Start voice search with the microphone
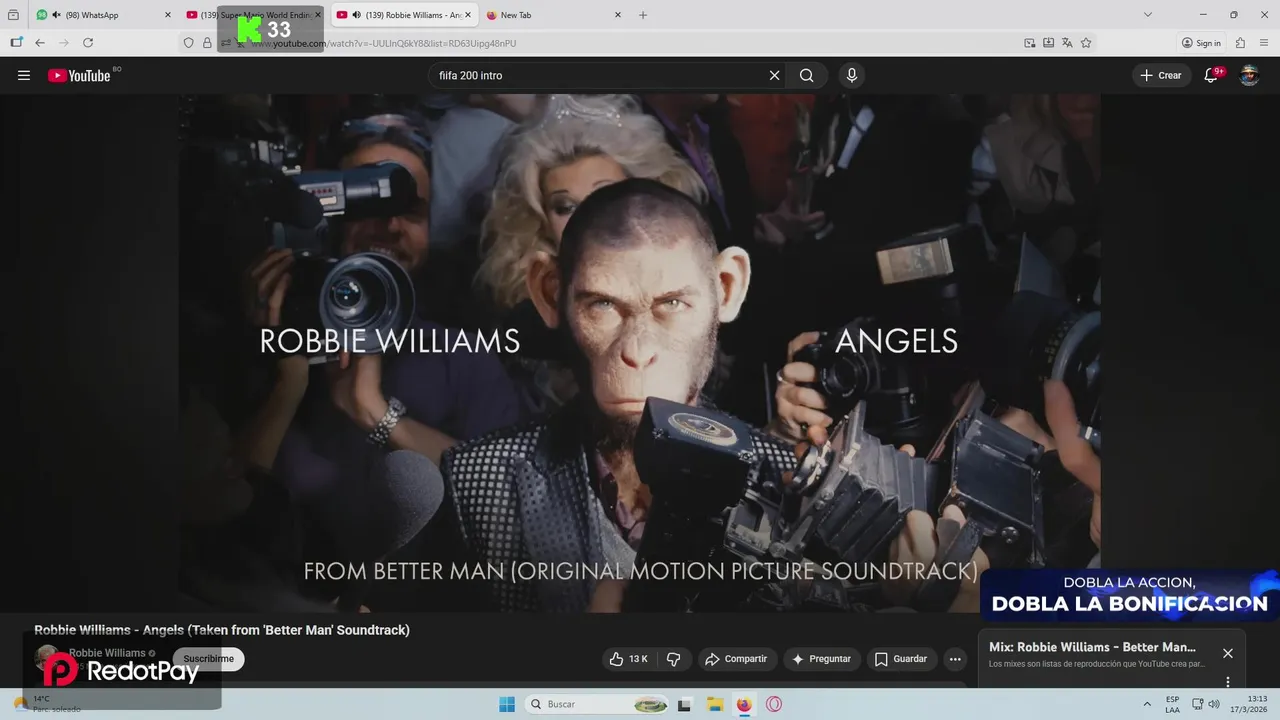The height and width of the screenshot is (720, 1280). [852, 75]
